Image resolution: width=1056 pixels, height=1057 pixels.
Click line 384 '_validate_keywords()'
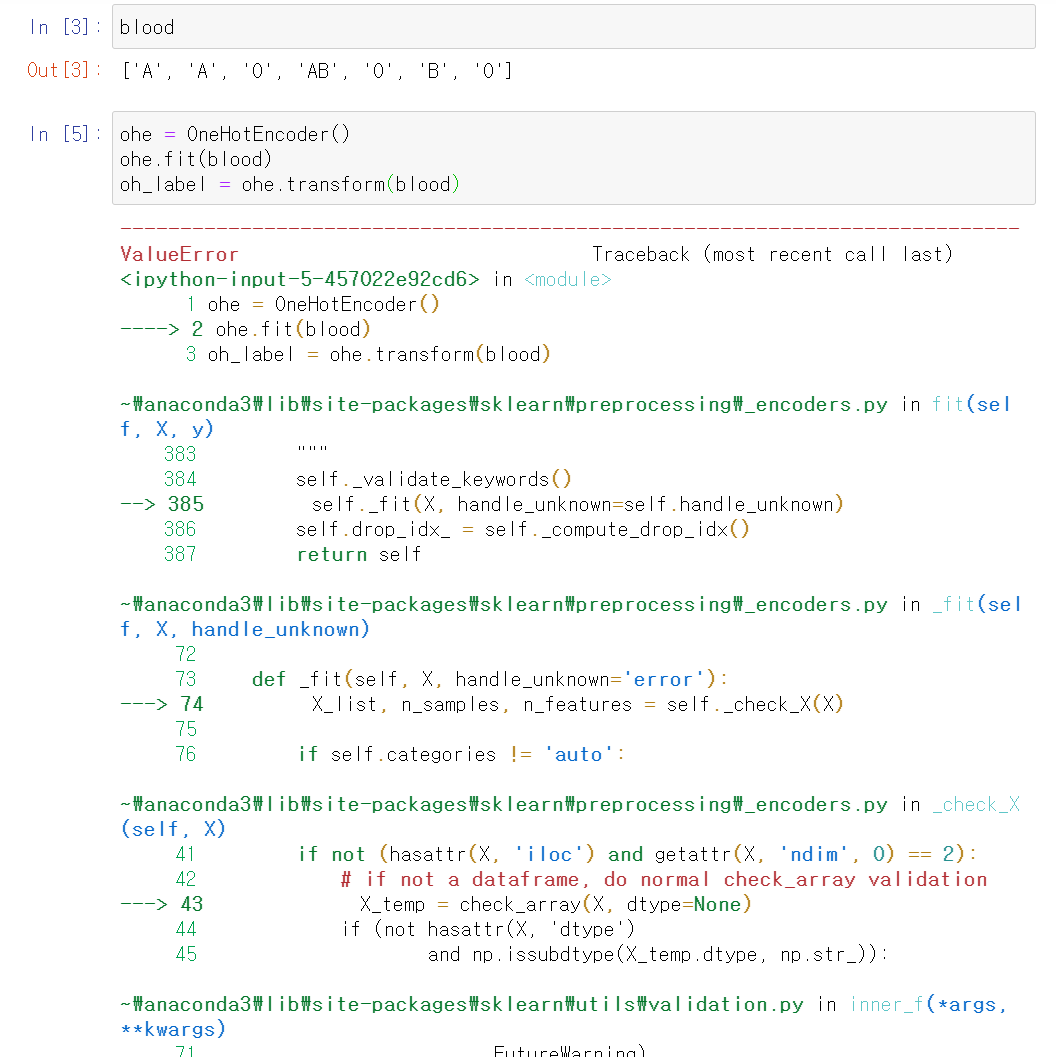(x=433, y=479)
